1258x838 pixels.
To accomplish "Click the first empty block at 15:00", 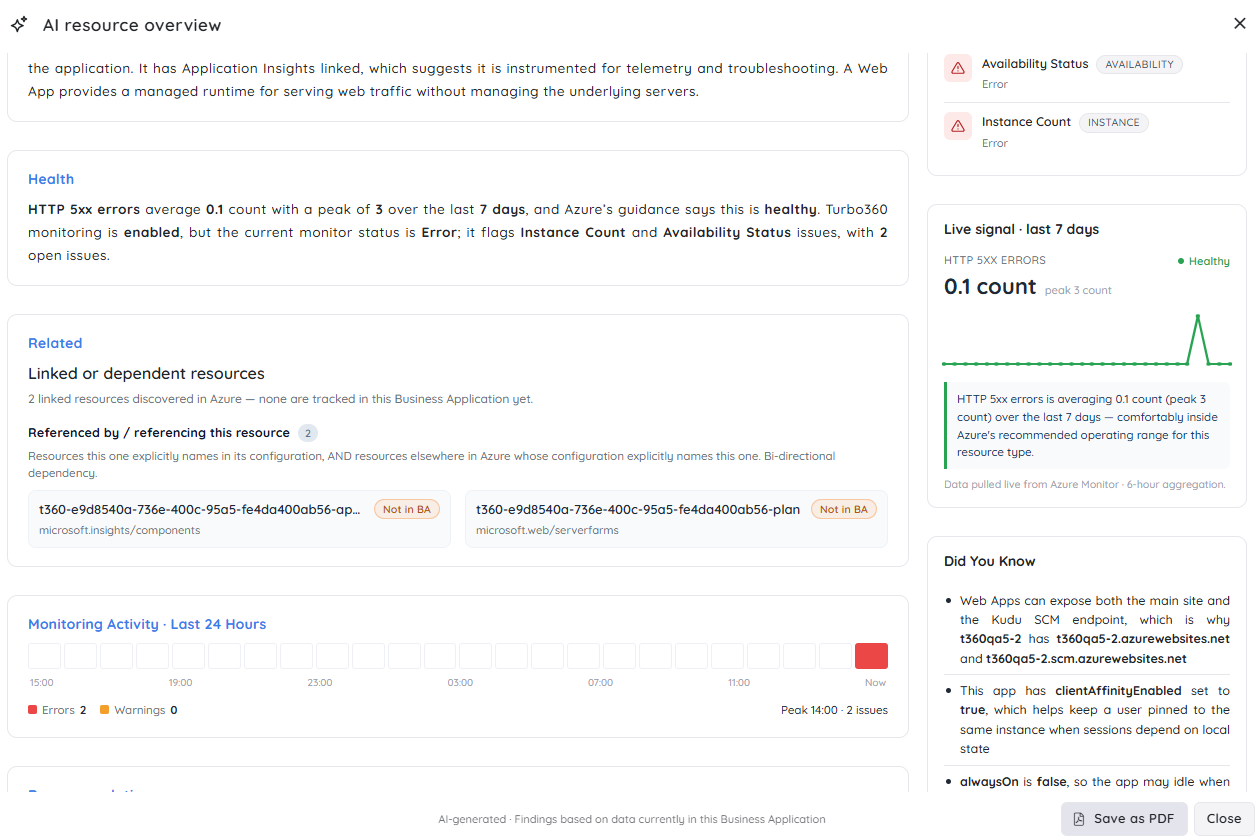I will click(44, 656).
